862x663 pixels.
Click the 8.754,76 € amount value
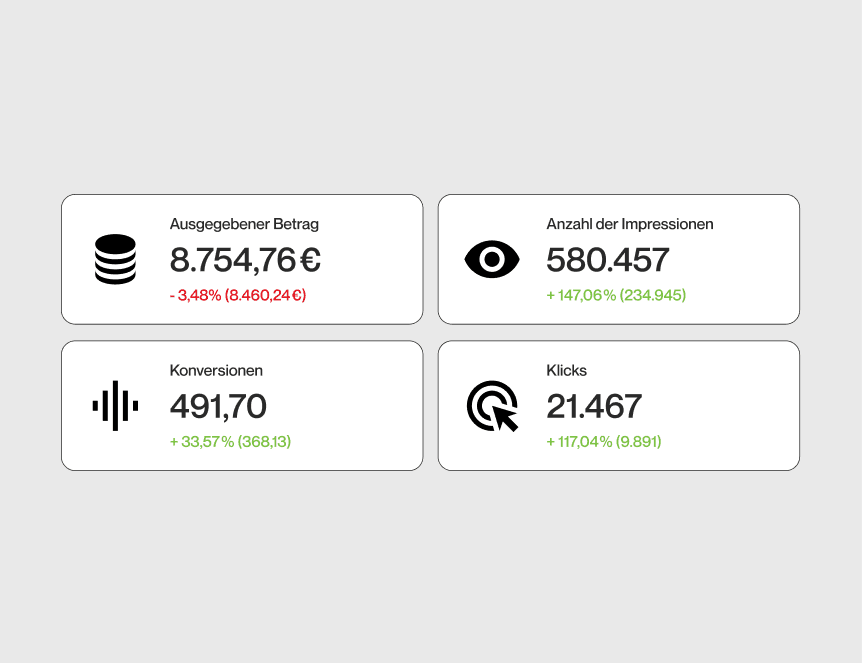point(245,260)
